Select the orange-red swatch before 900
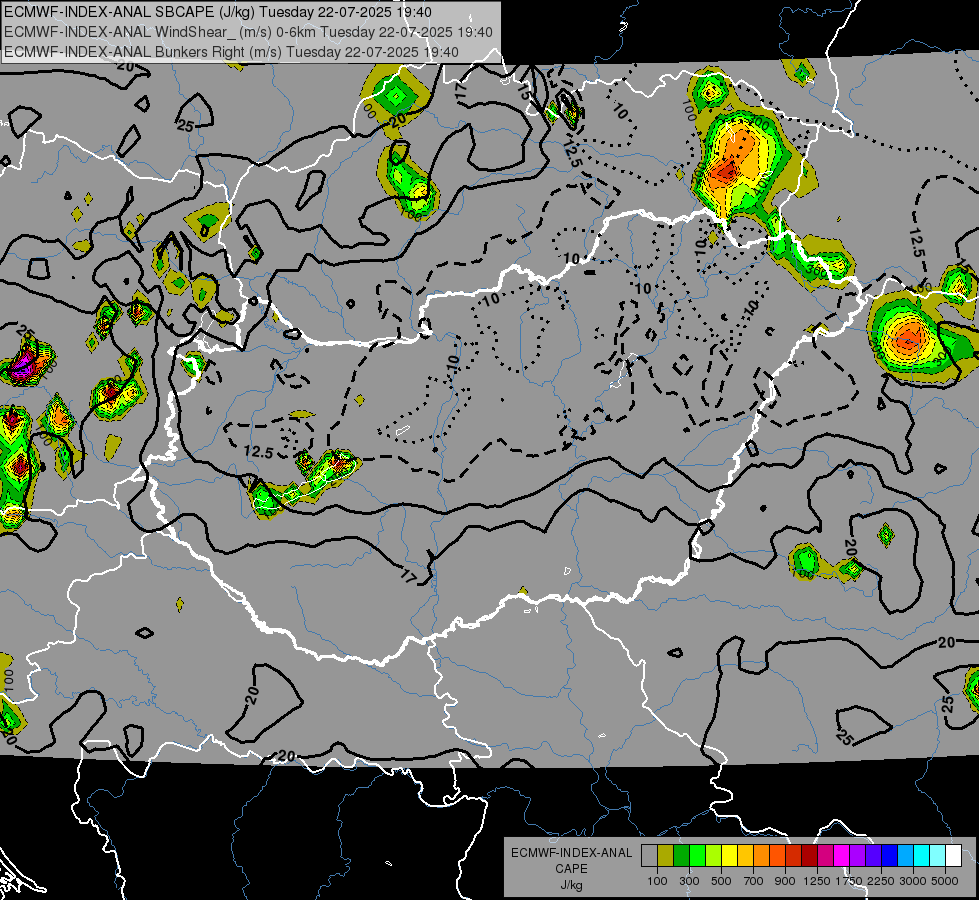 (777, 856)
